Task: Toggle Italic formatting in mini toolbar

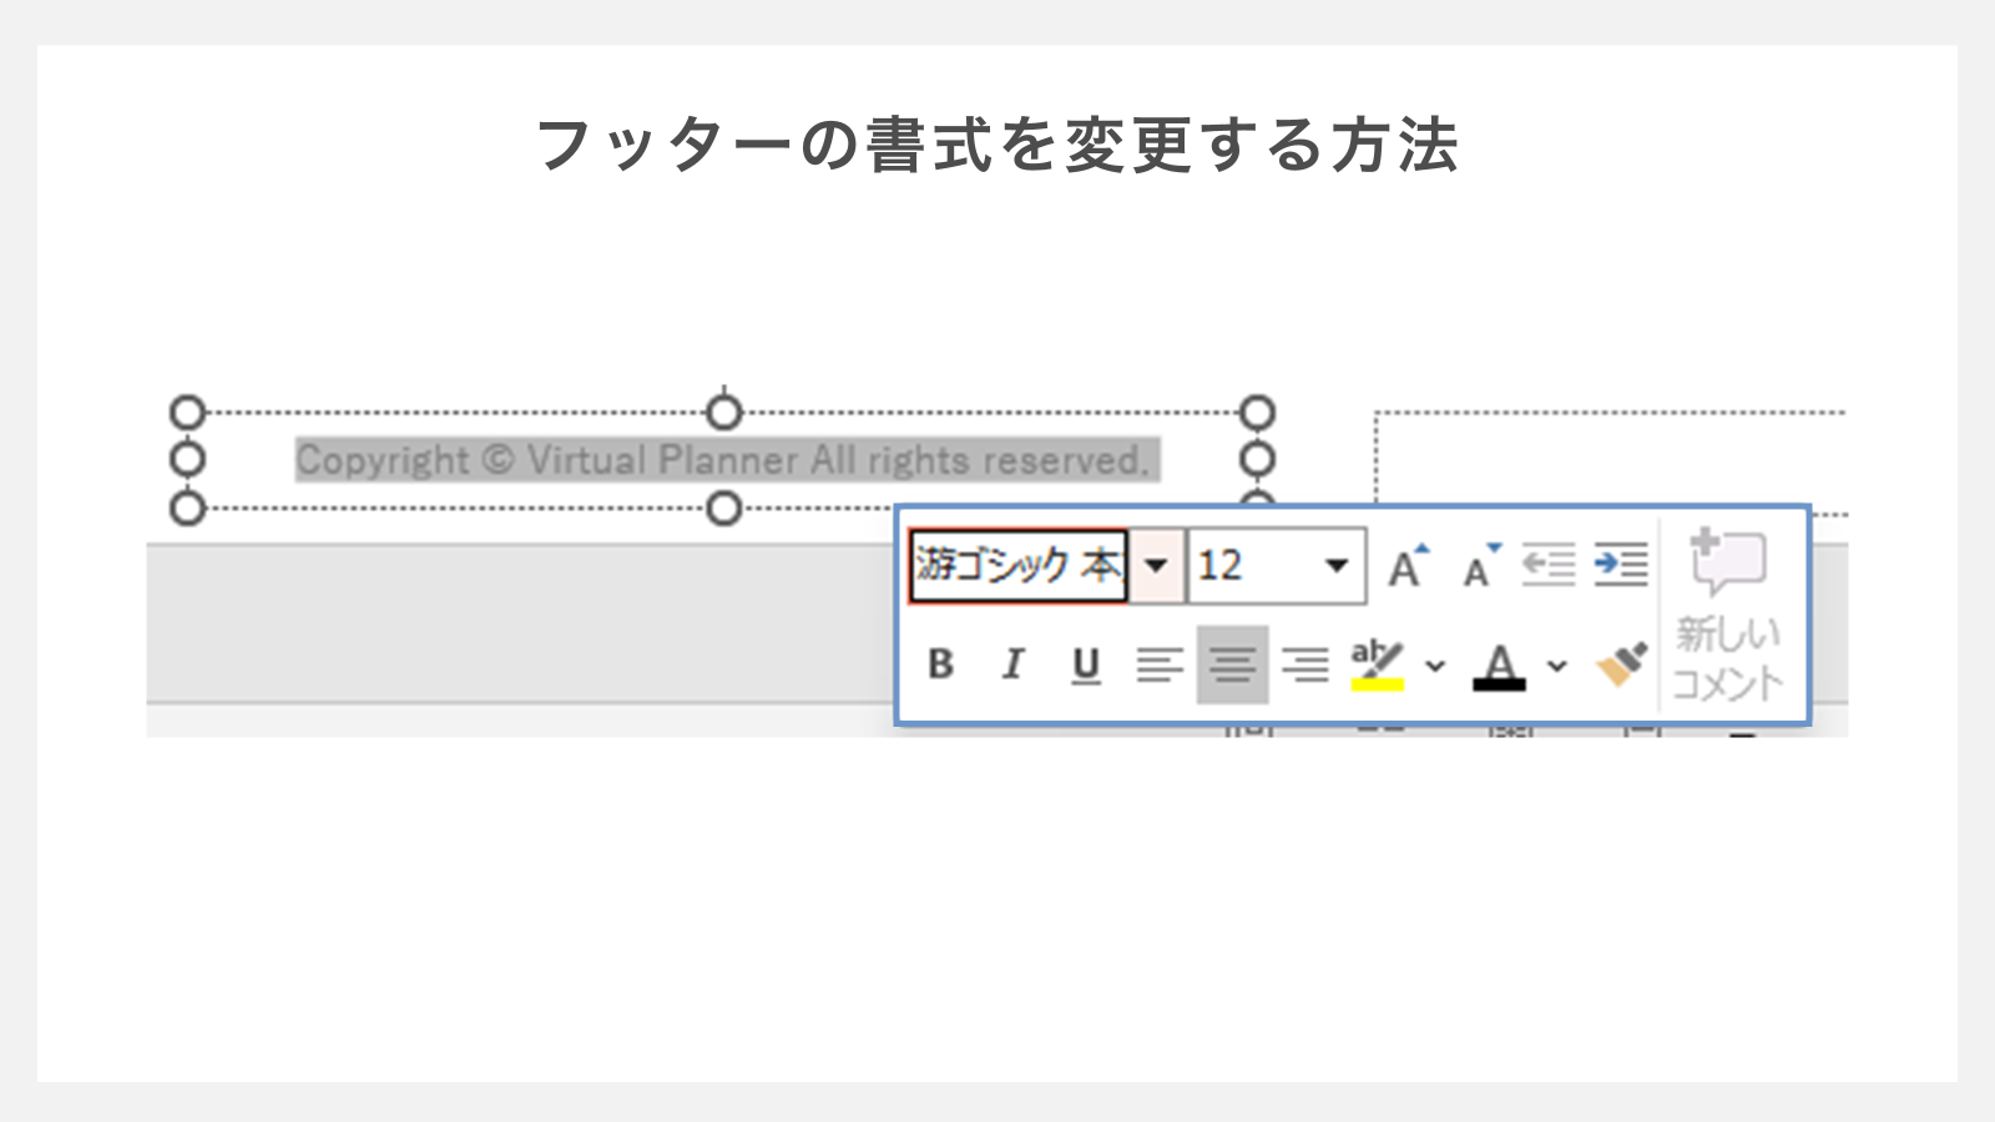Action: 1013,664
